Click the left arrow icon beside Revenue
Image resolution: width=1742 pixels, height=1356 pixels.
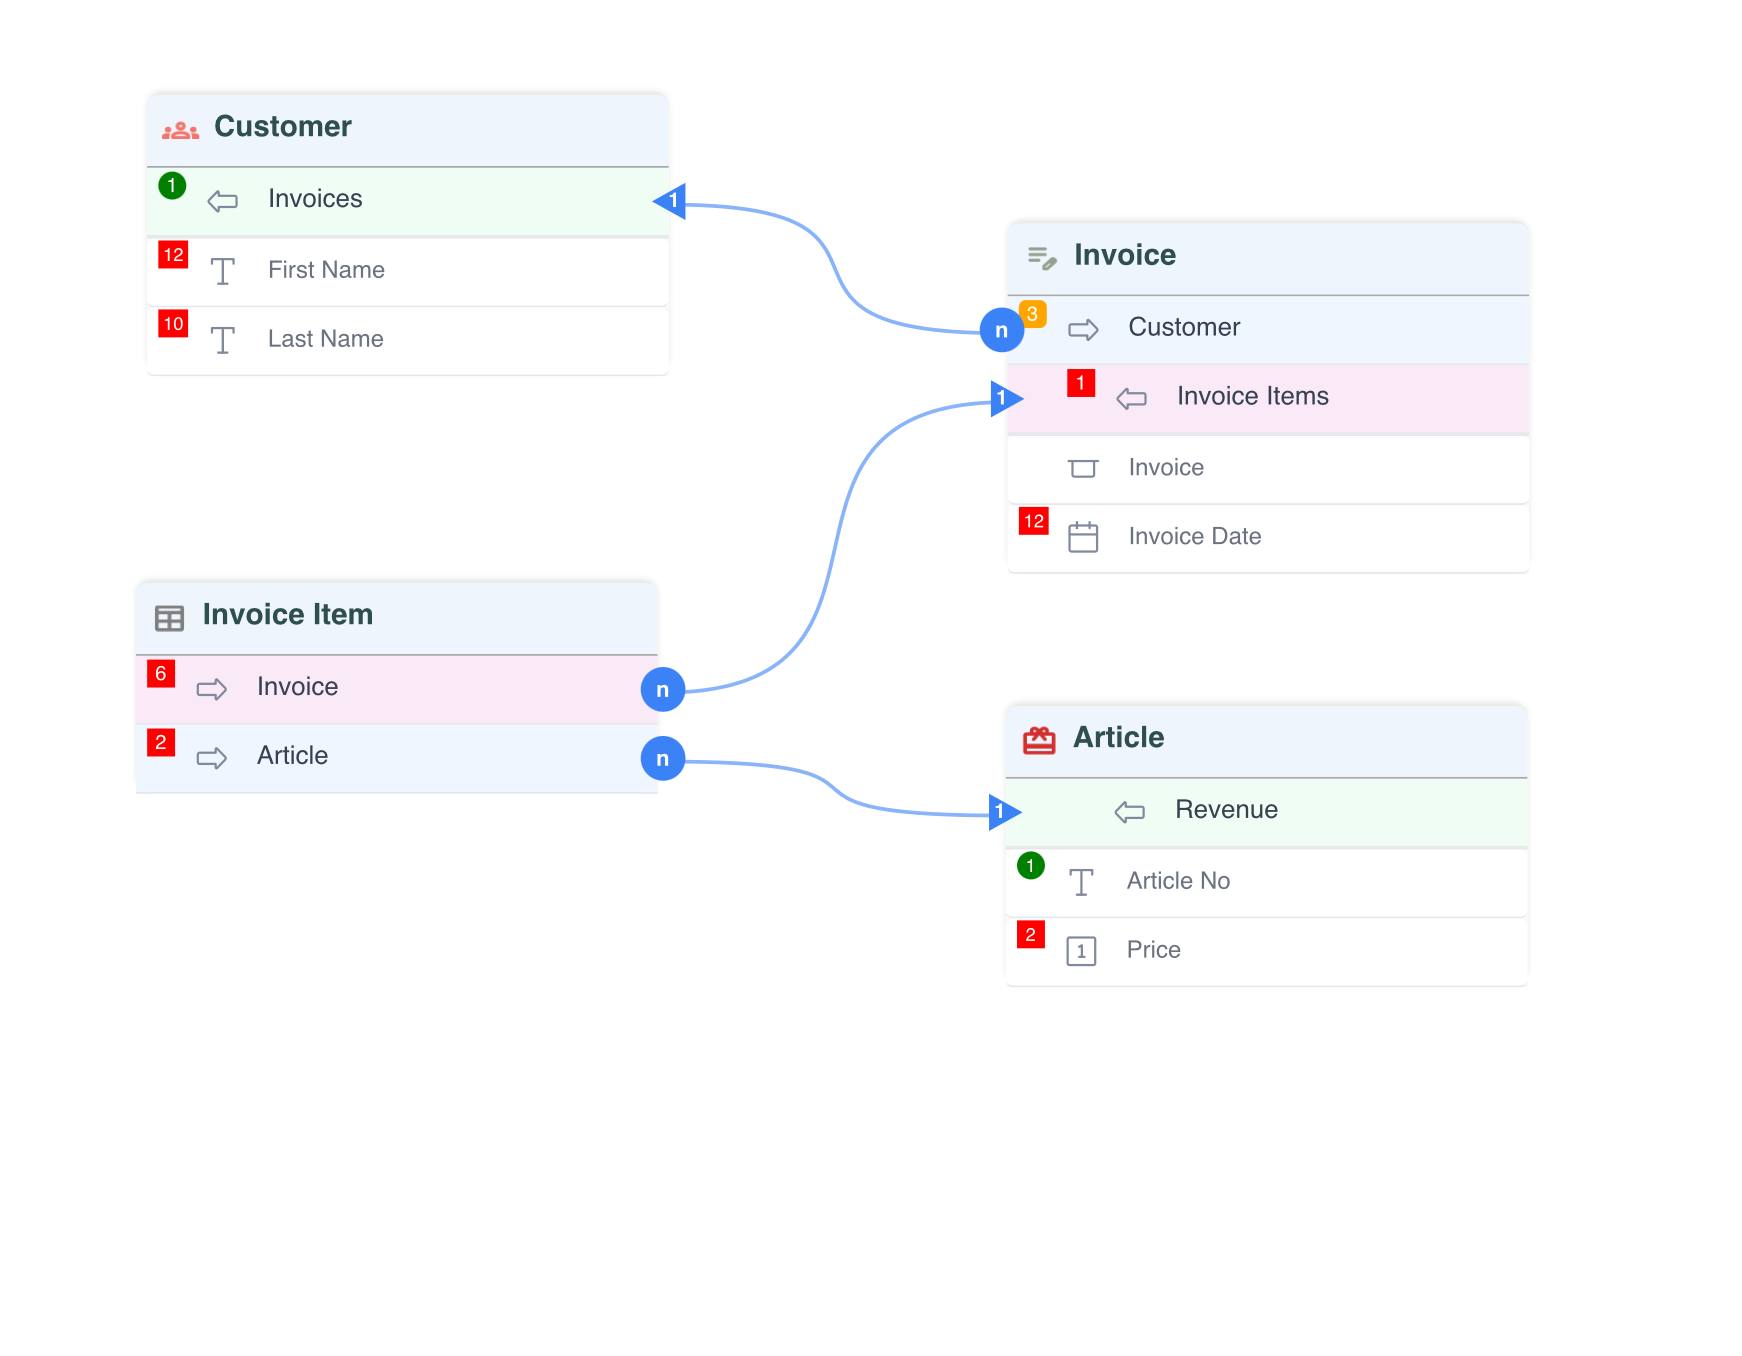point(1129,812)
